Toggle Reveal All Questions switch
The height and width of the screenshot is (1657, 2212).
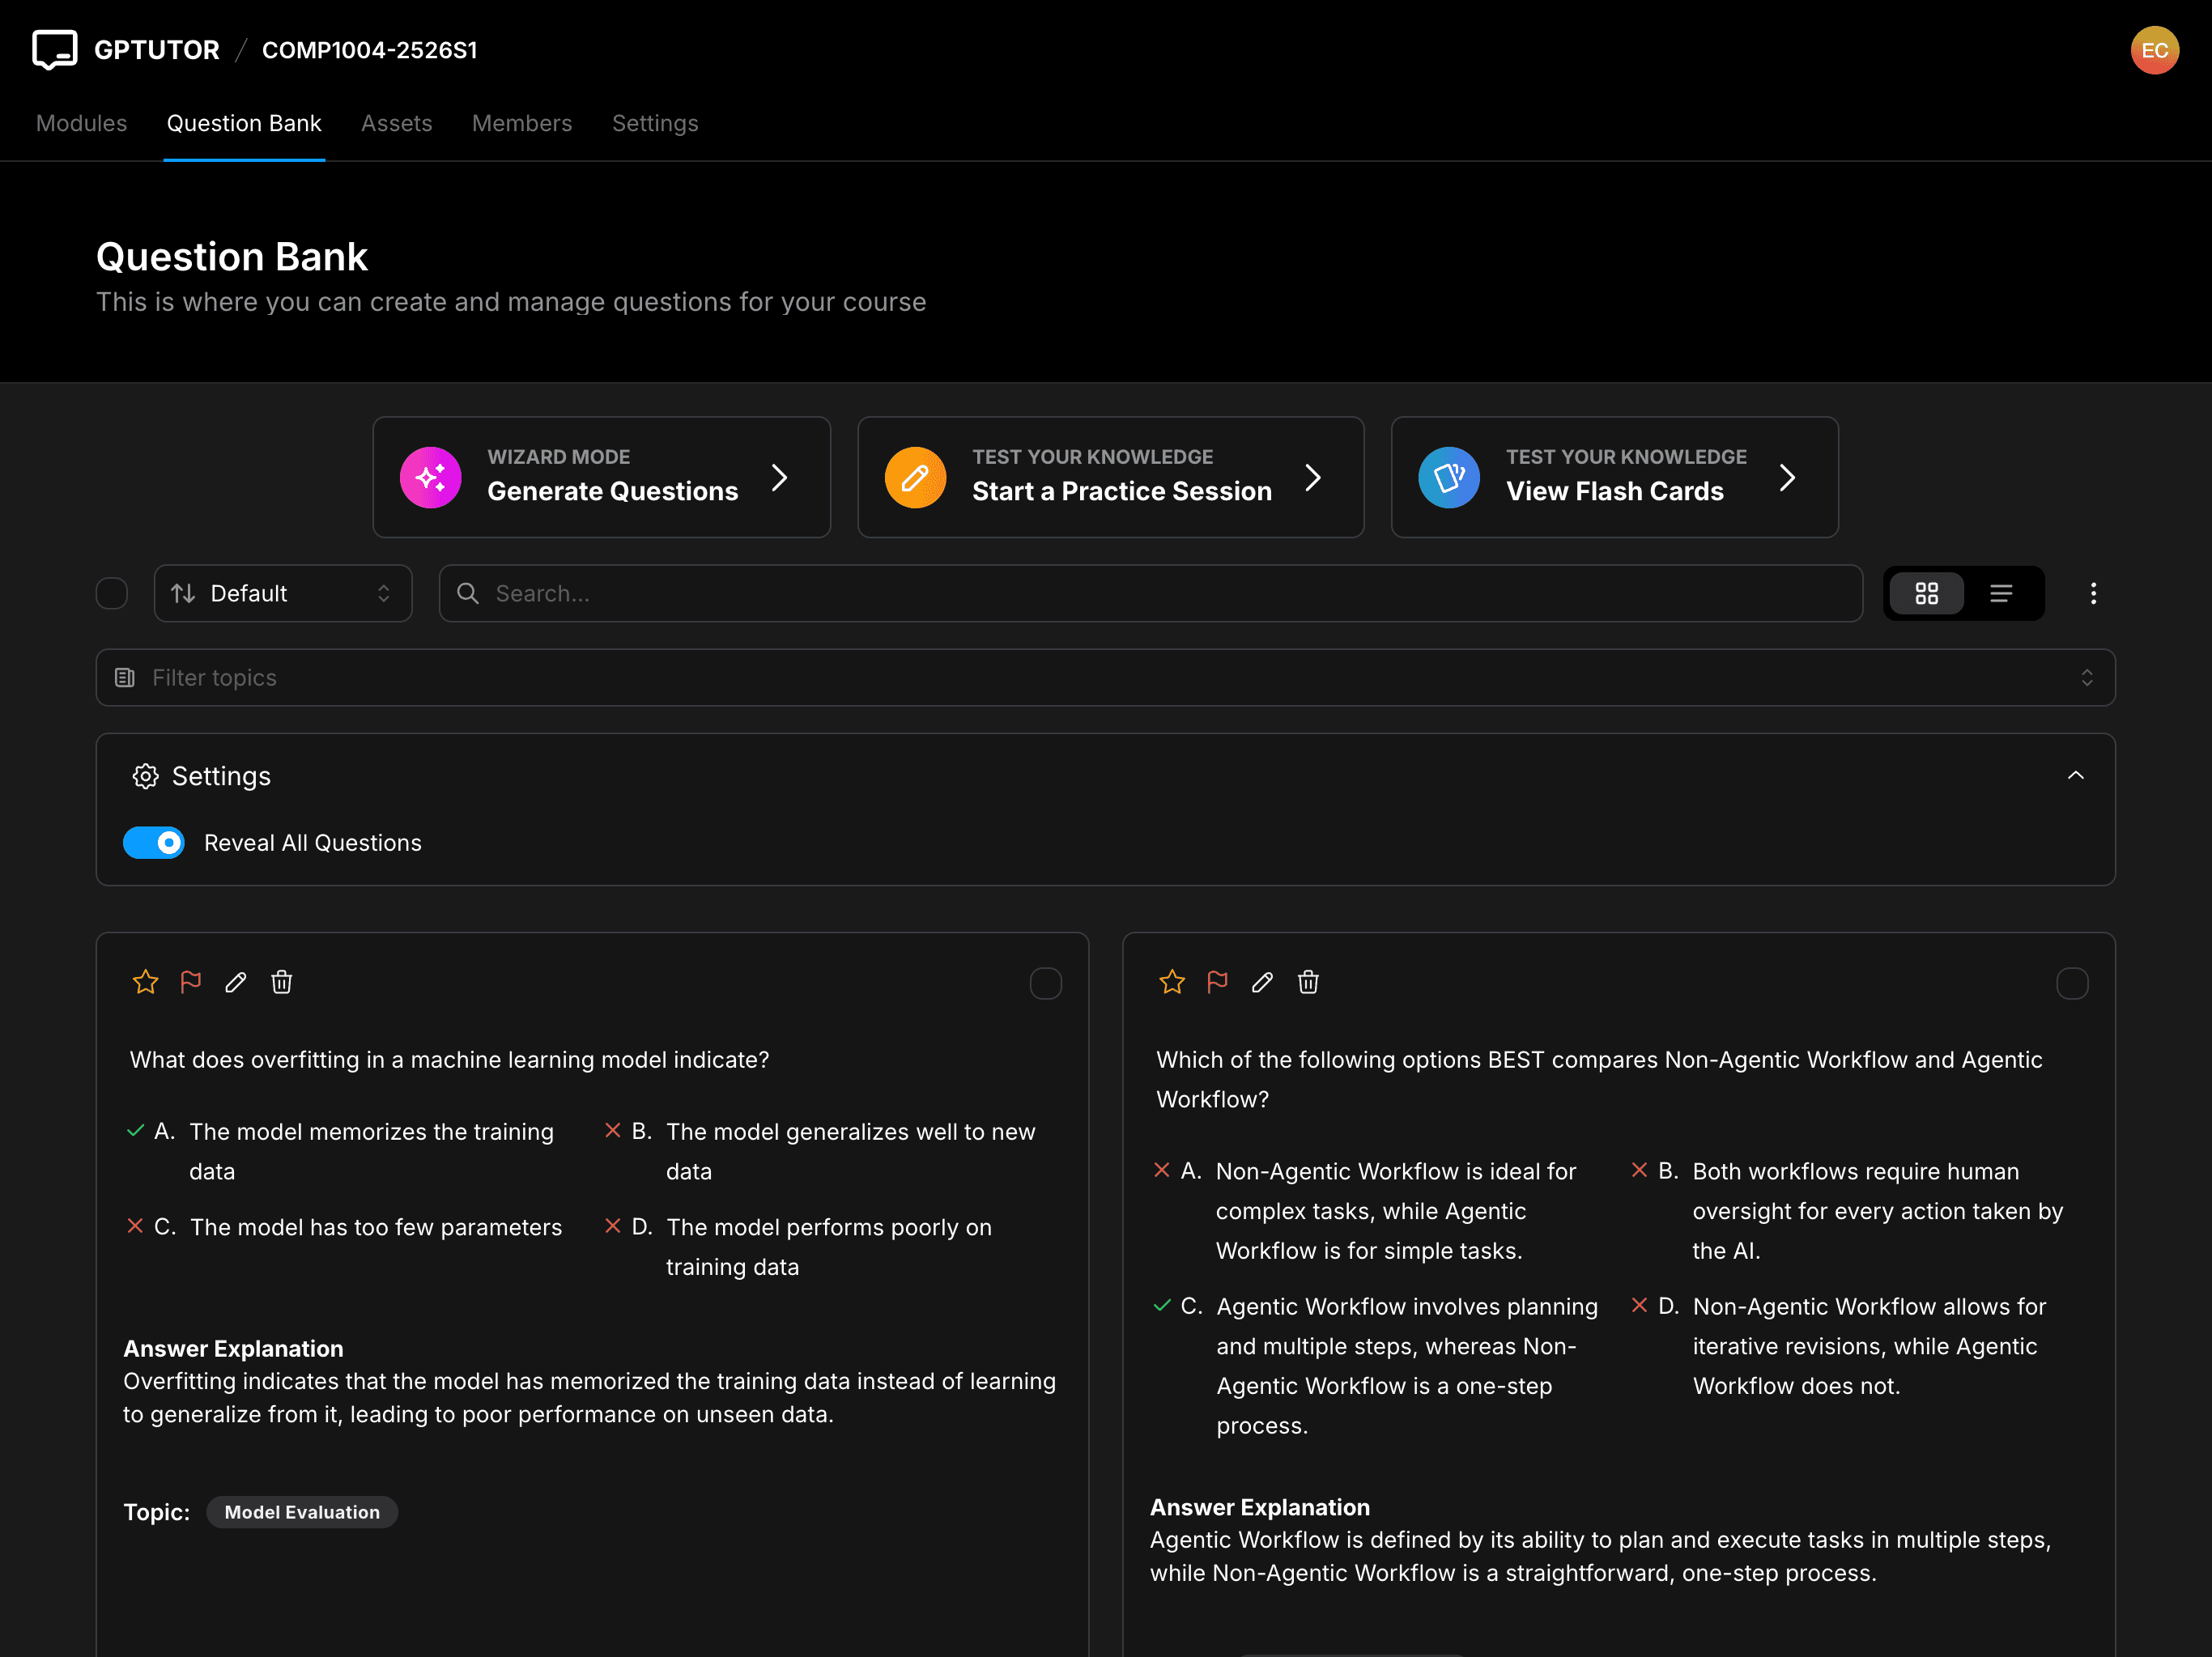[153, 843]
